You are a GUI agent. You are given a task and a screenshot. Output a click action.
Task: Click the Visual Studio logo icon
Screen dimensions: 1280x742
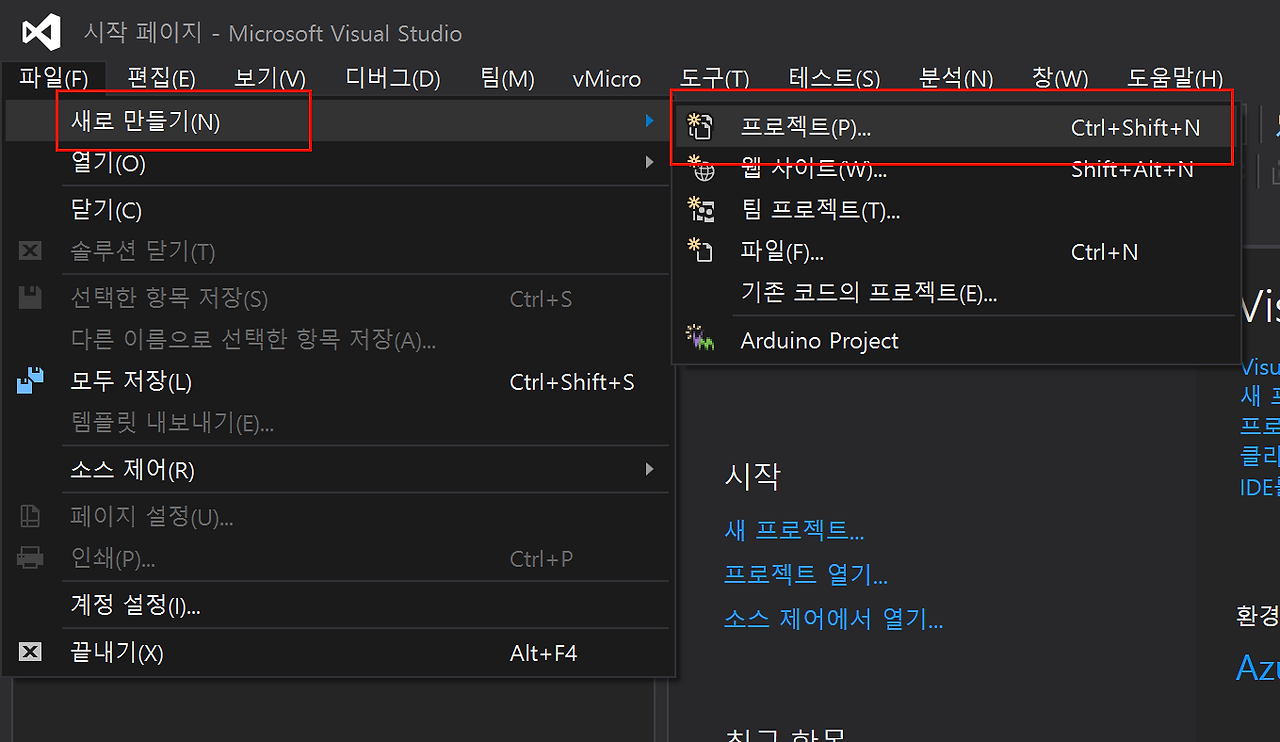42,33
